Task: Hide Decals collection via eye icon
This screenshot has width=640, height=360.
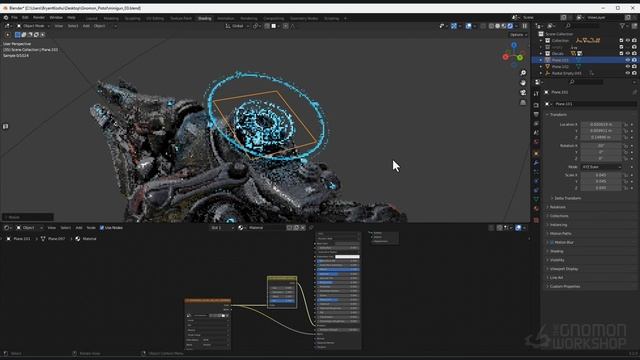Action: [628, 53]
